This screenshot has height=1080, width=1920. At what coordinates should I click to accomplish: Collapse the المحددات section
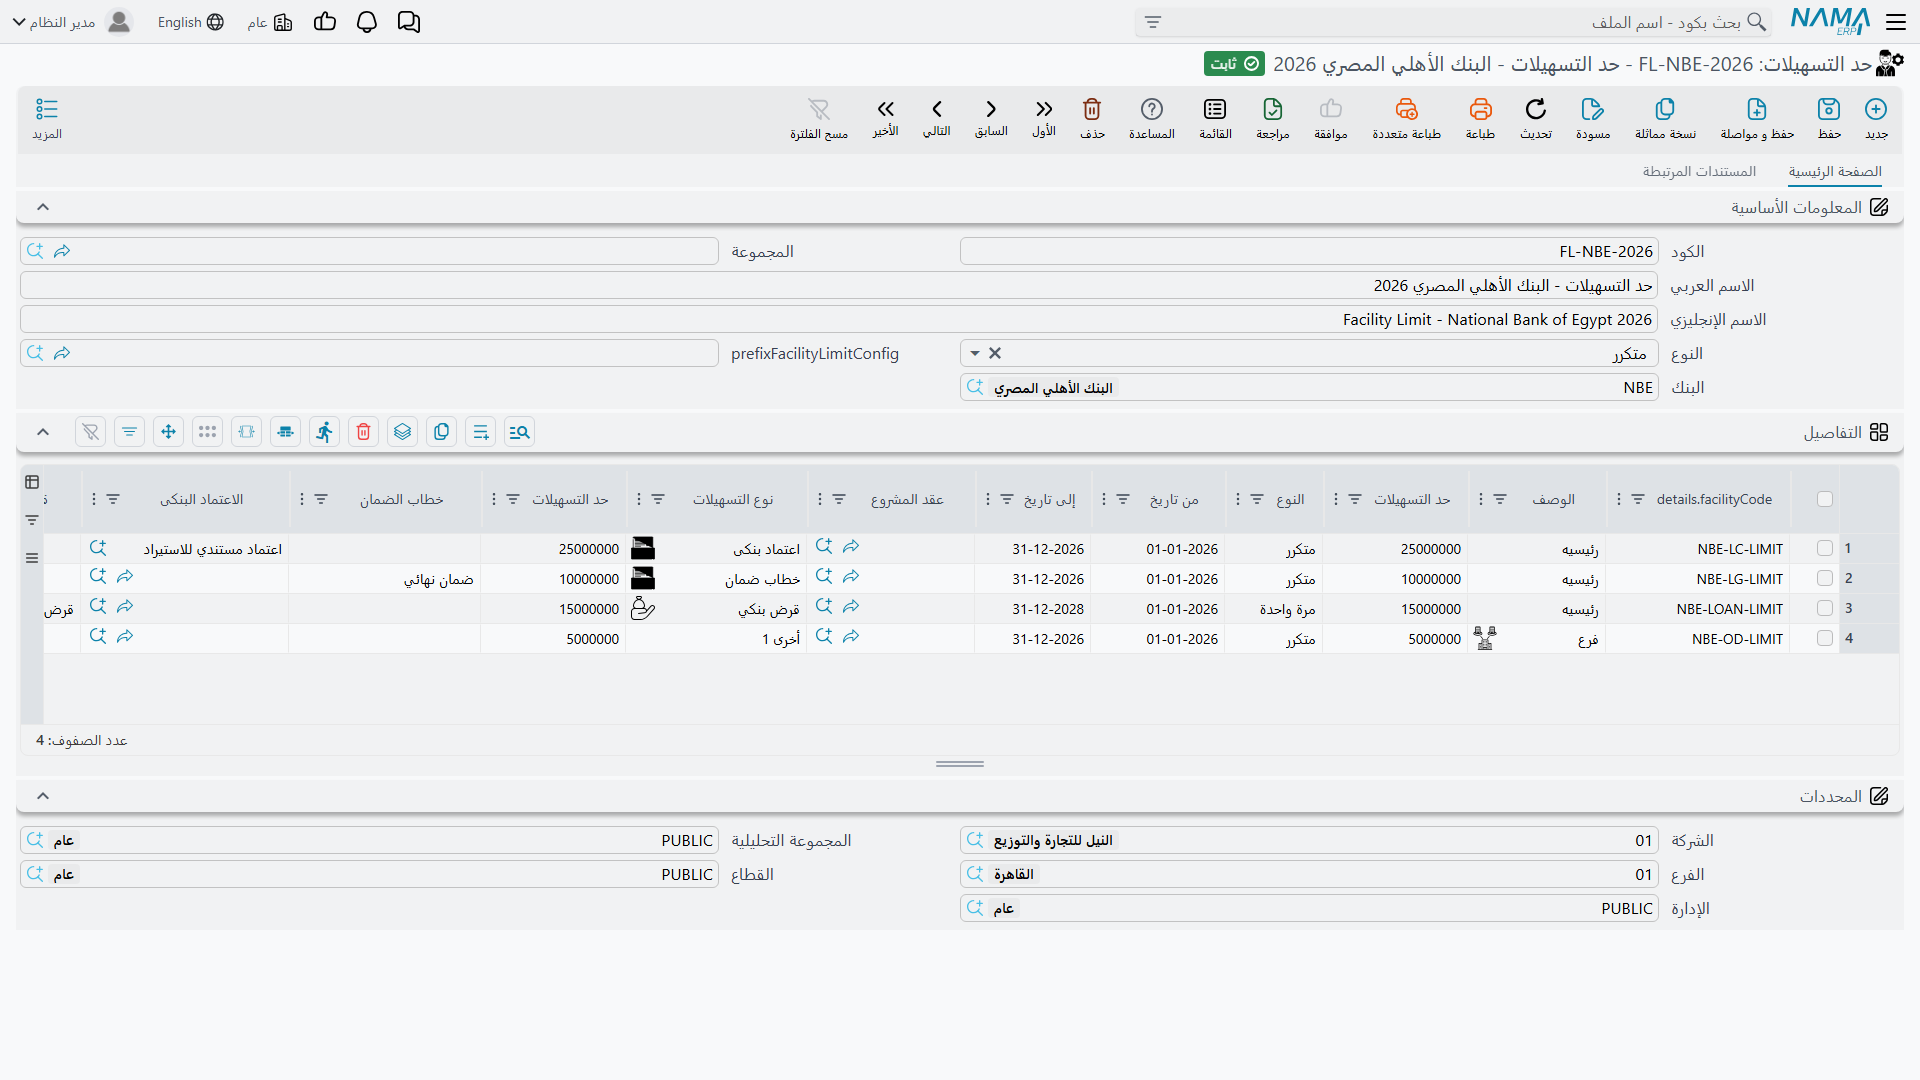click(43, 796)
